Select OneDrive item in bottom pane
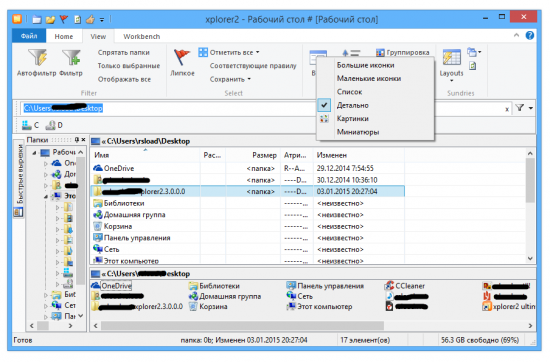The image size is (550, 362). [112, 286]
